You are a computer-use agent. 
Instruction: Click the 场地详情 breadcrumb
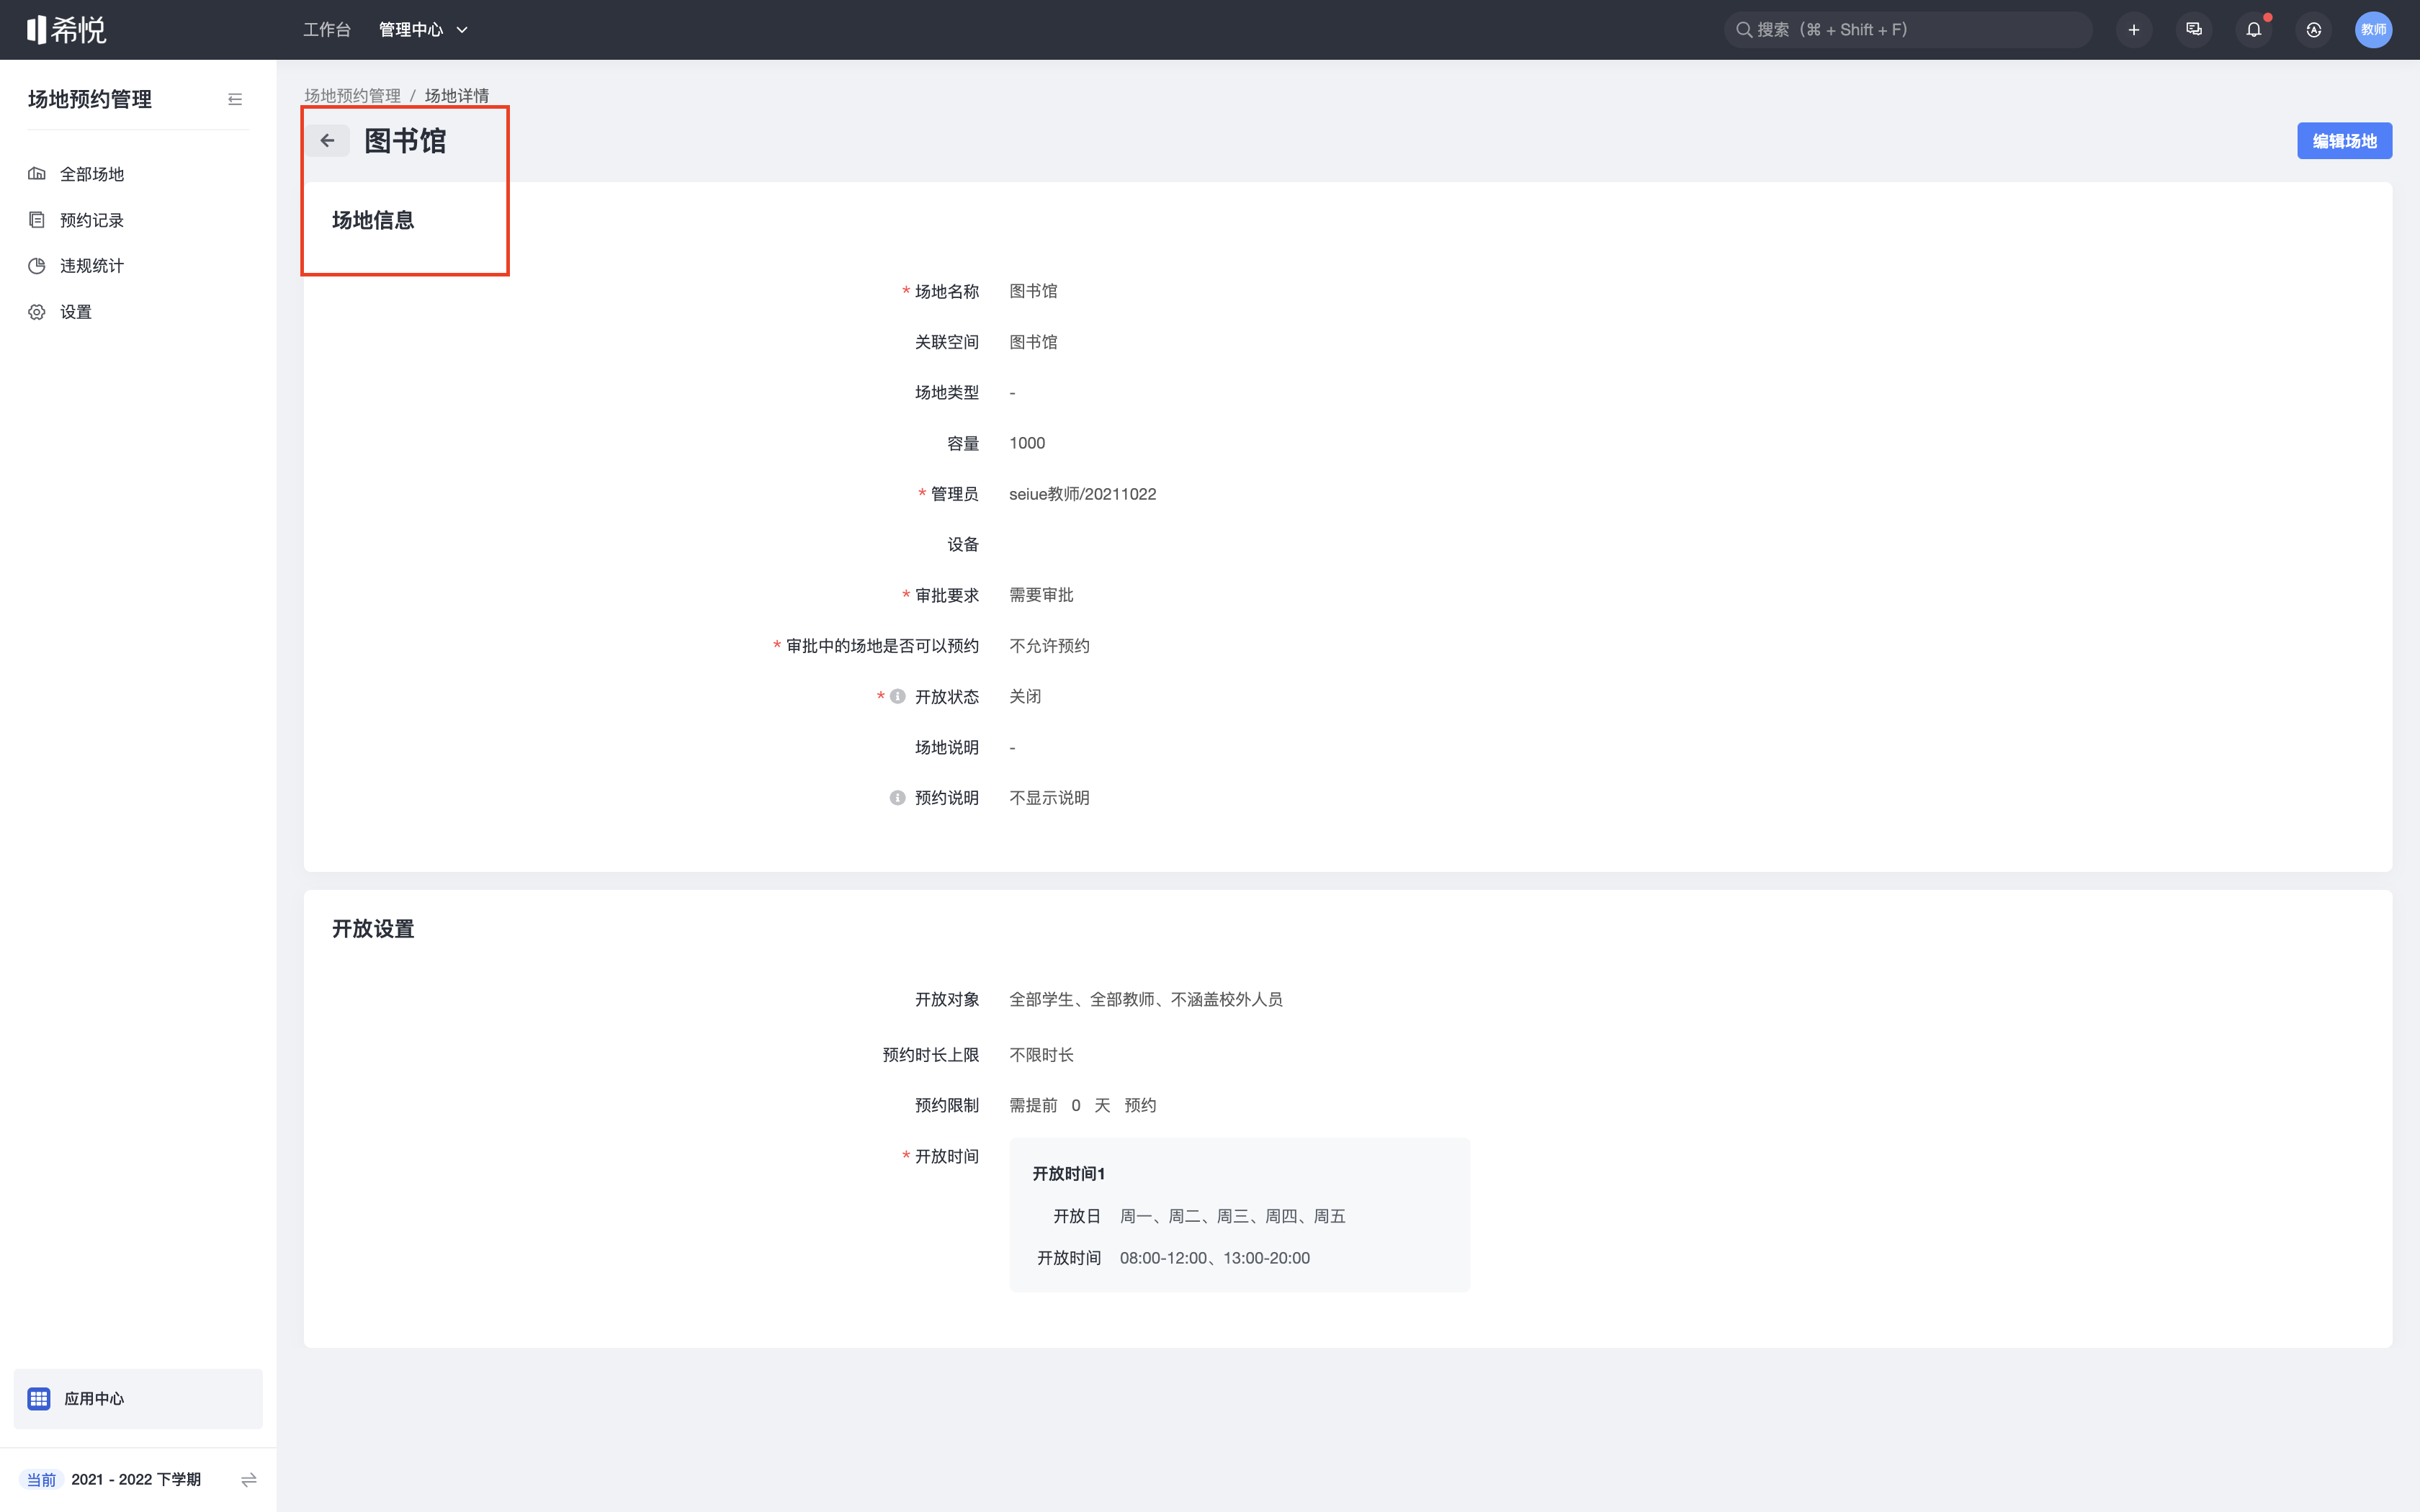[x=457, y=96]
